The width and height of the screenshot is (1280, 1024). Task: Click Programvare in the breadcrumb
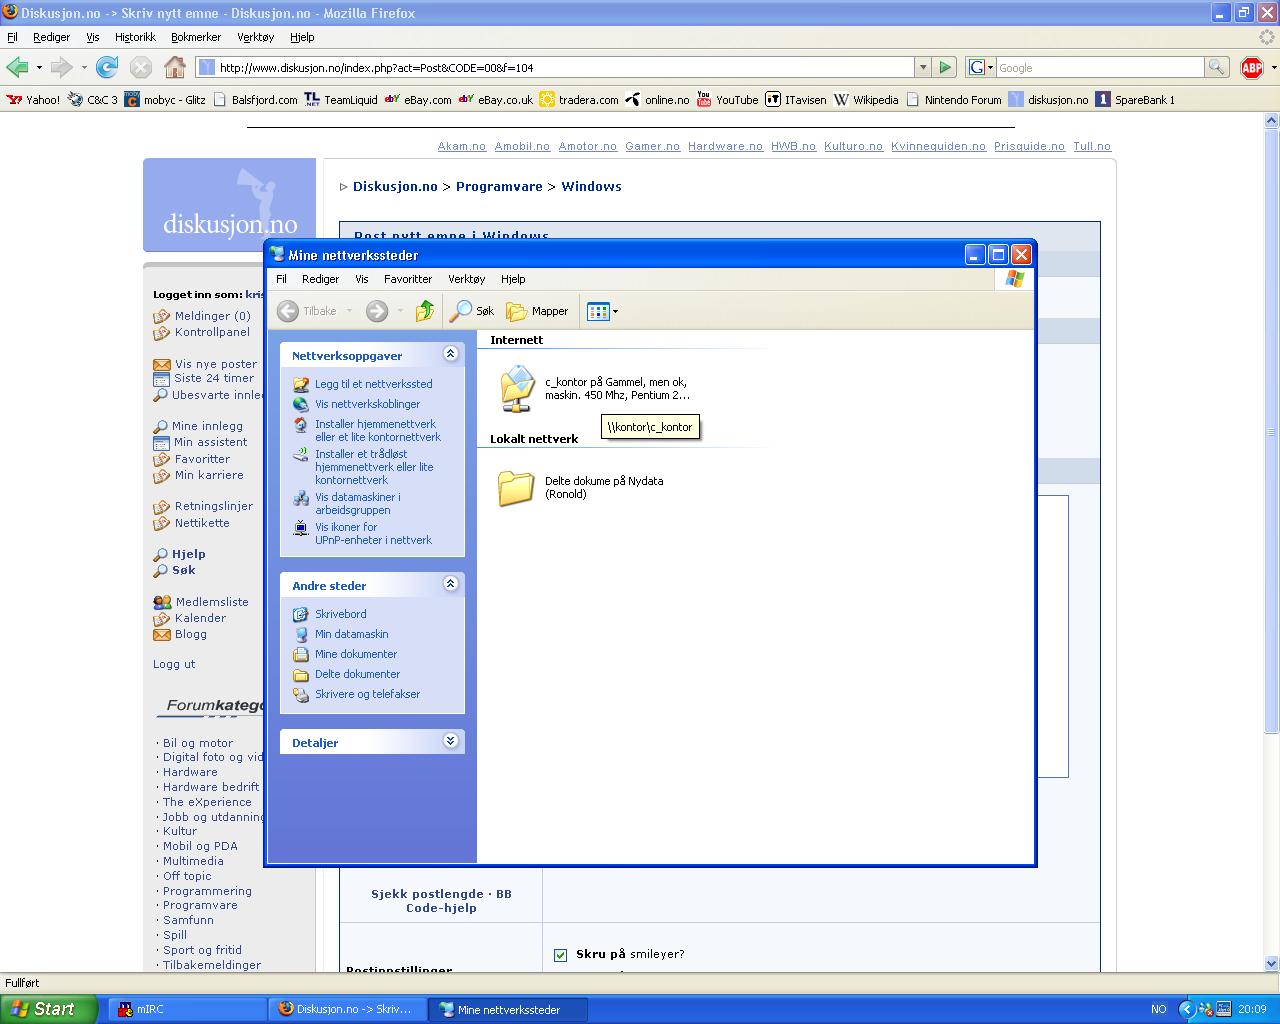pos(499,187)
